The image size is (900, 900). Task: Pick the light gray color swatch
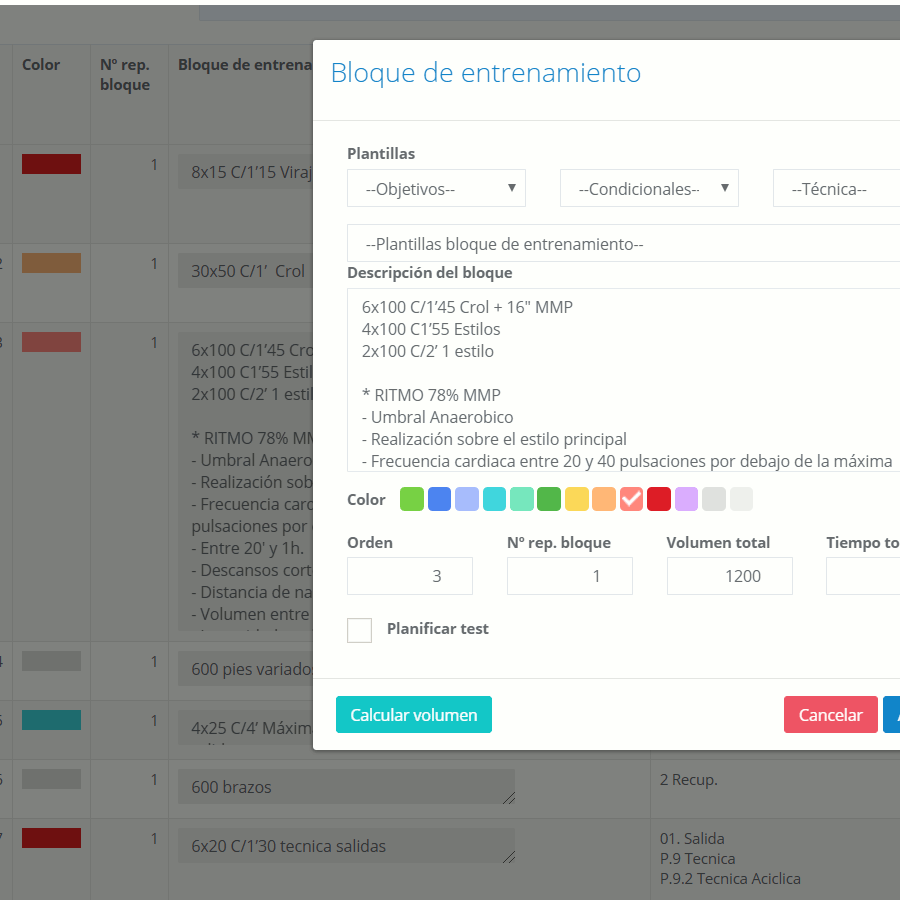(x=714, y=499)
